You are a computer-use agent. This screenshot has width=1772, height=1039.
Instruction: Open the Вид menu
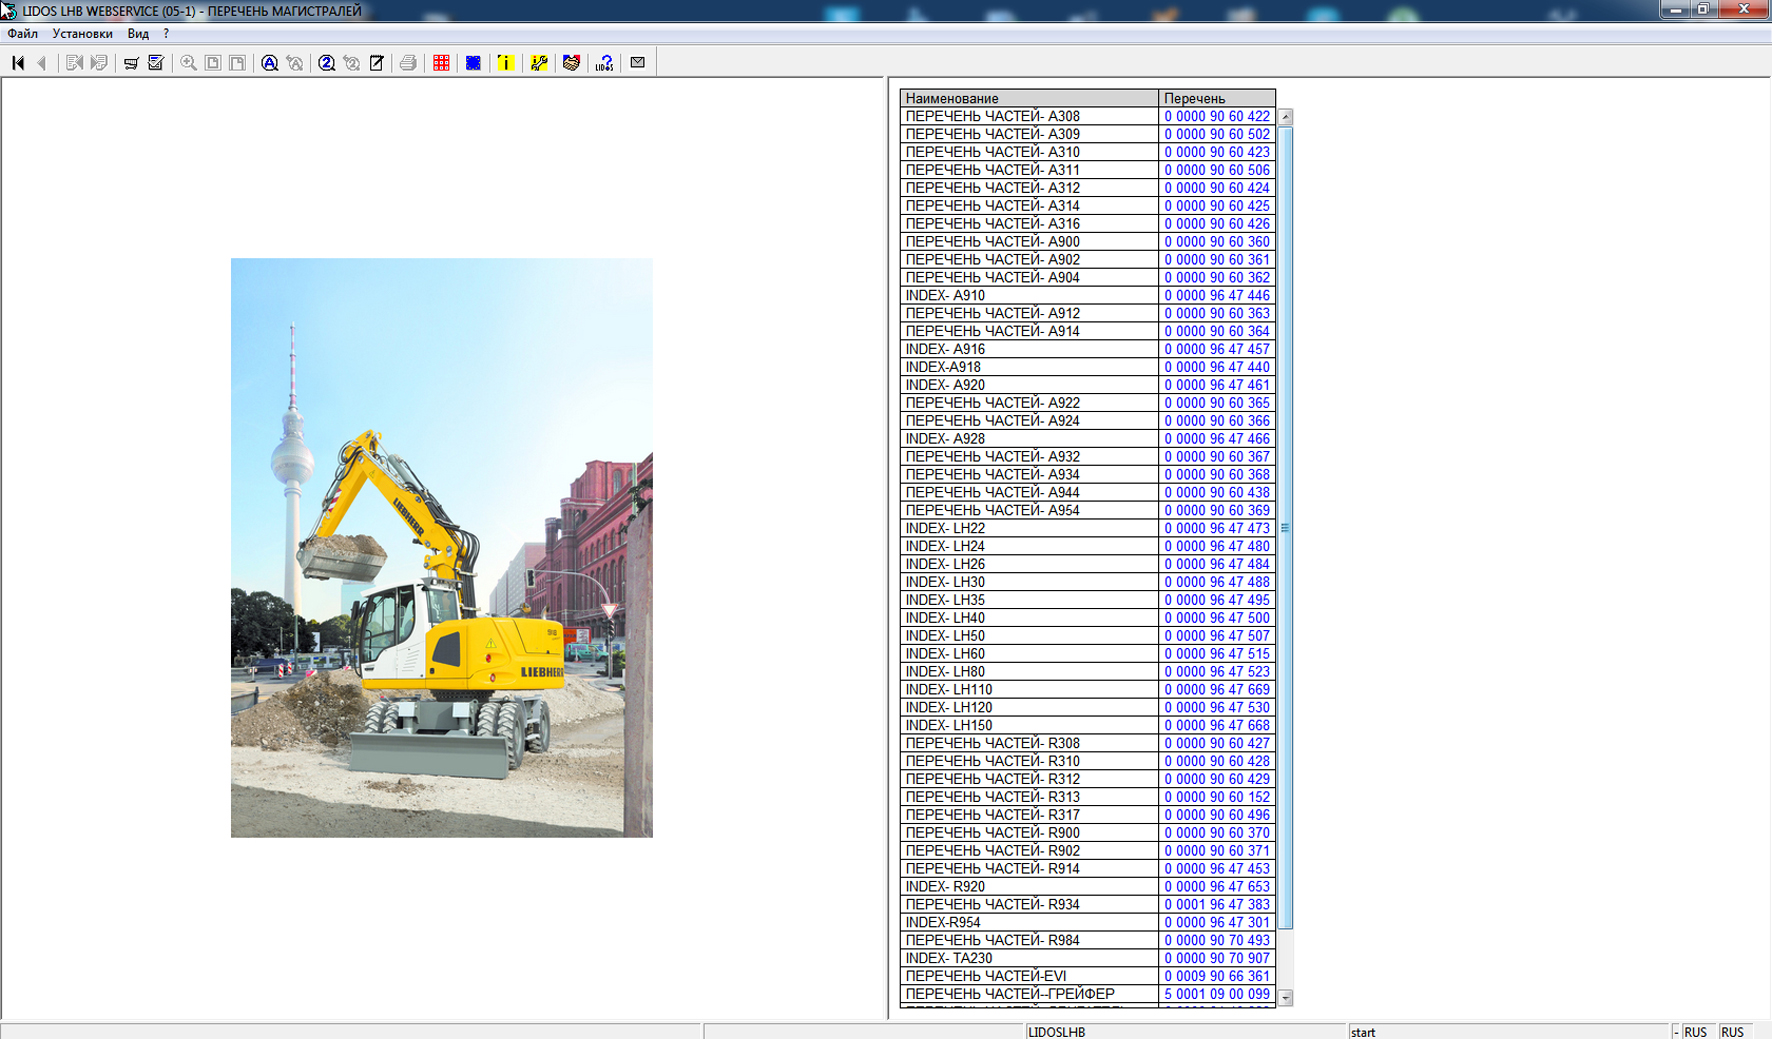click(x=138, y=34)
